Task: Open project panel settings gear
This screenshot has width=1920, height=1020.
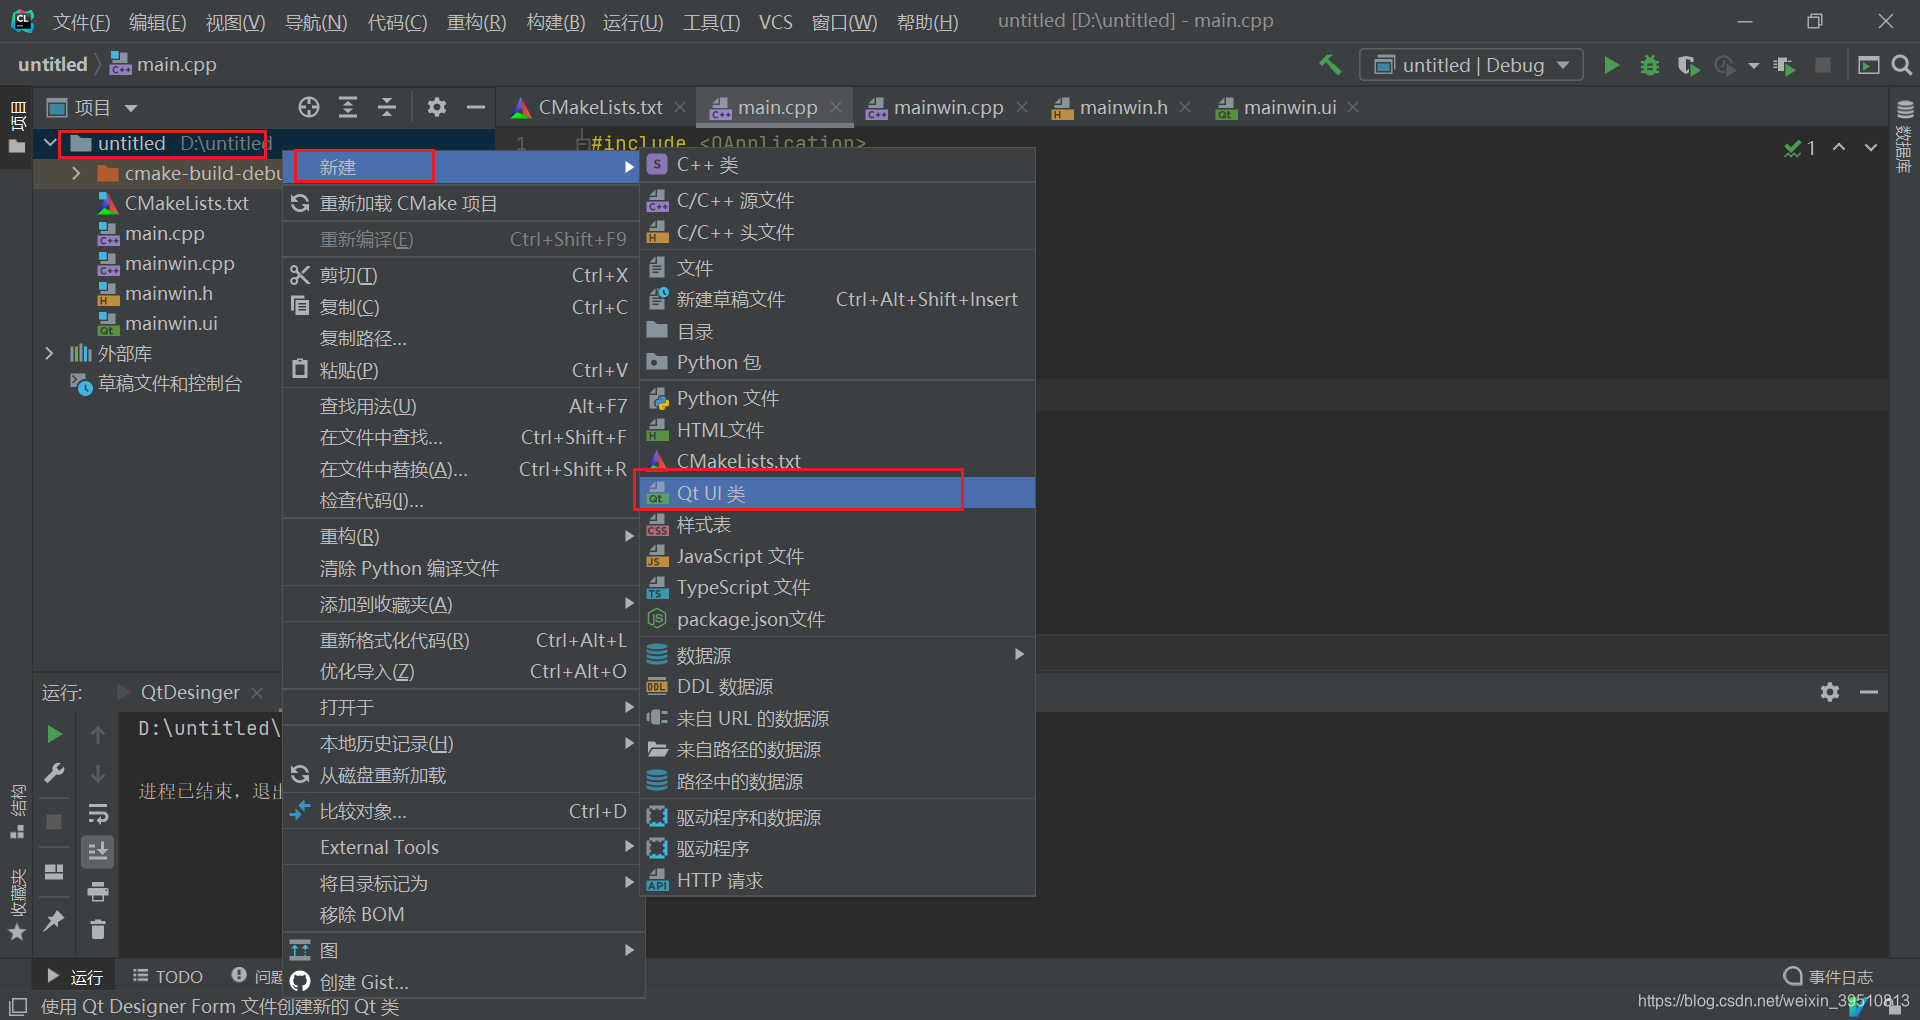Action: pyautogui.click(x=437, y=107)
